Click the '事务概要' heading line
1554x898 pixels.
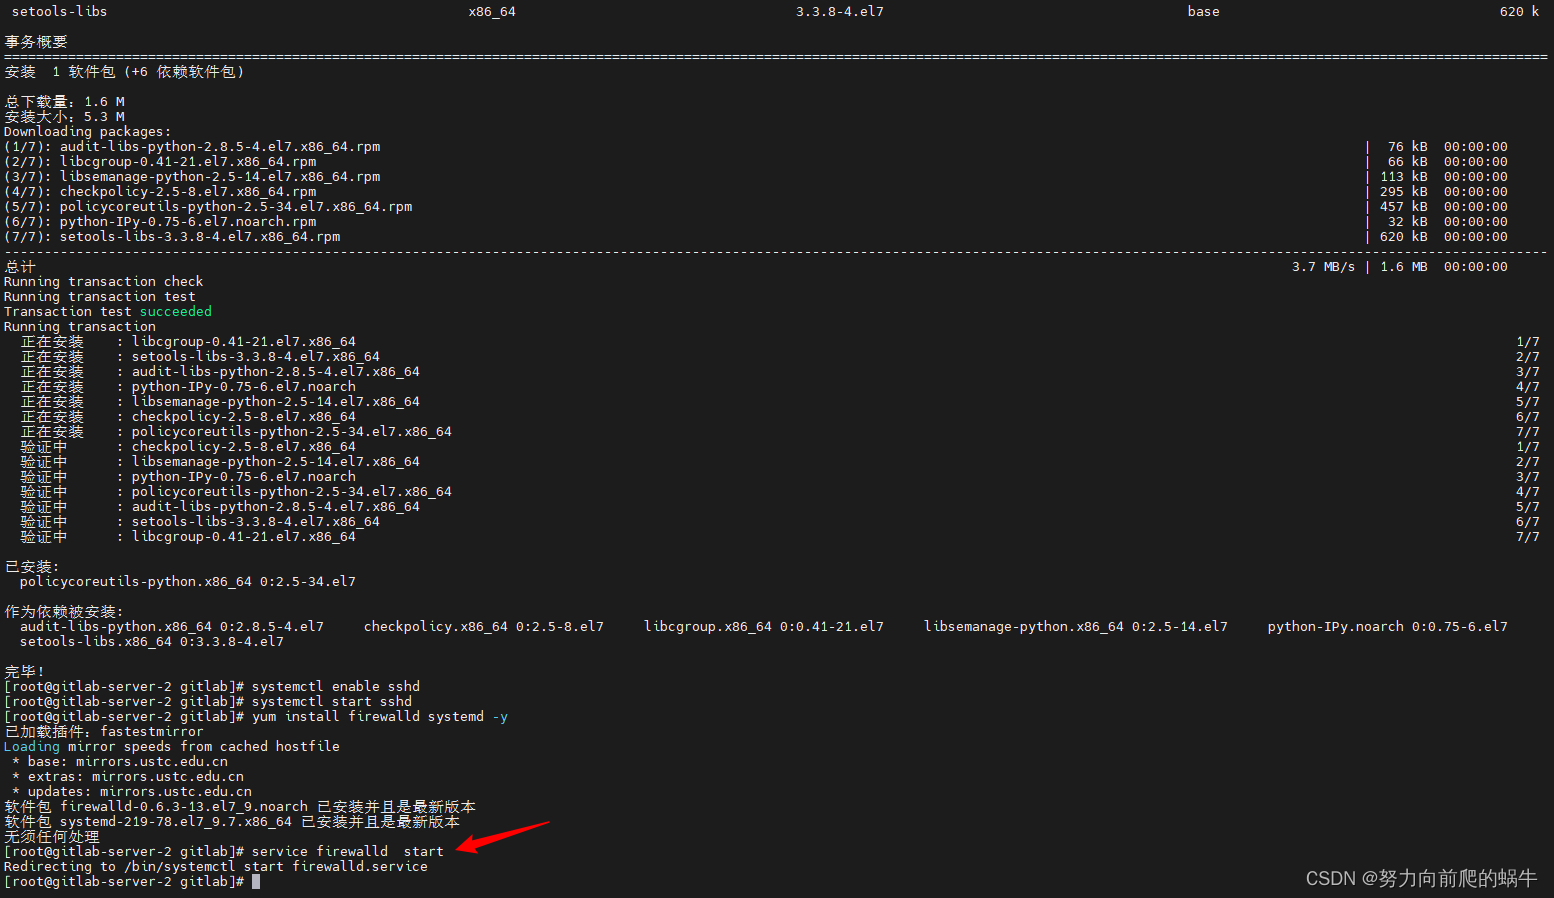point(36,42)
